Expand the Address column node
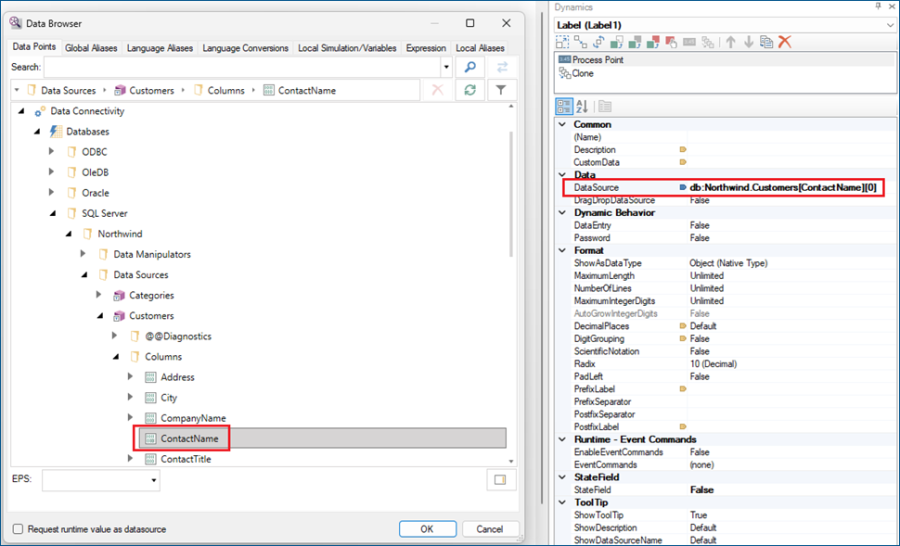This screenshot has height=546, width=900. [131, 377]
